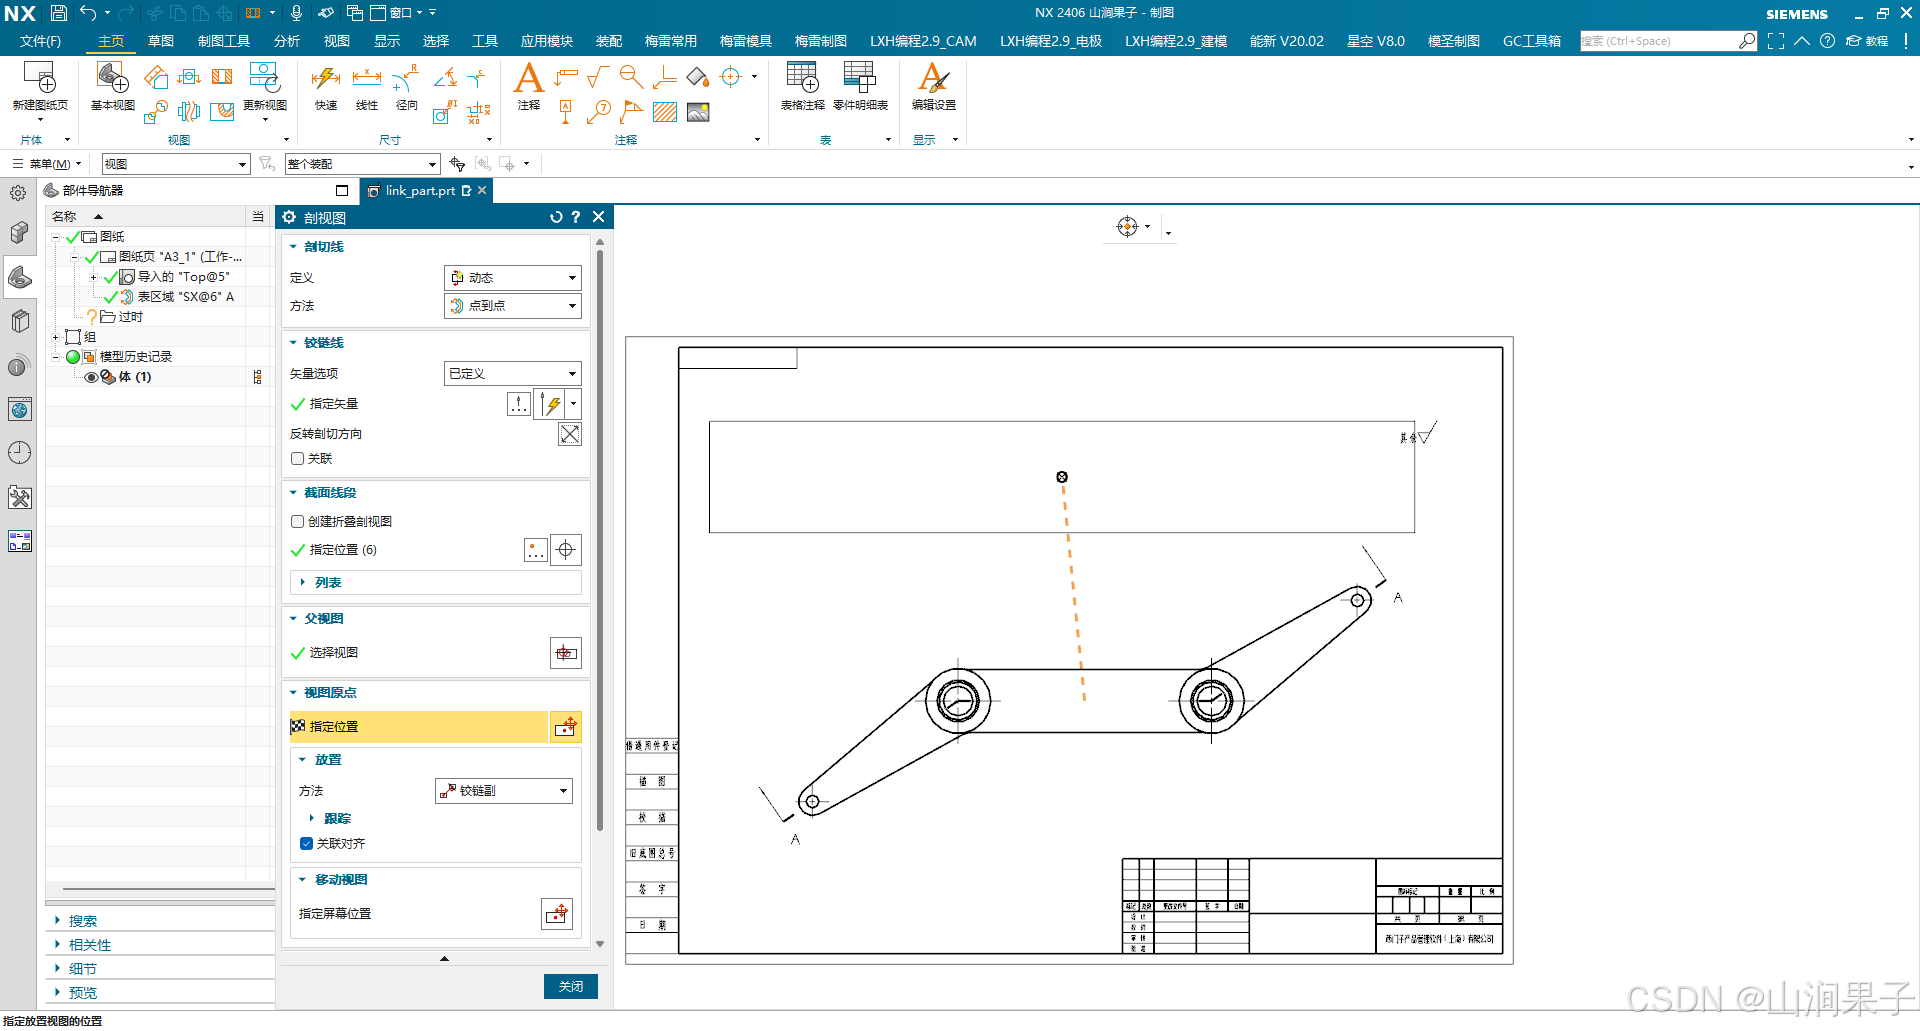The width and height of the screenshot is (1920, 1031).
Task: Open the 整个装配 selection scope dropdown
Action: (x=362, y=164)
